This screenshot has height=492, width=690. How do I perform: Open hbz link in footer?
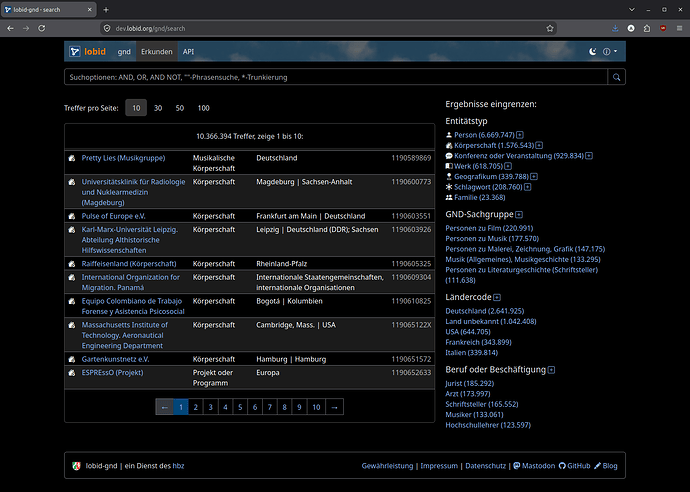[x=178, y=466]
